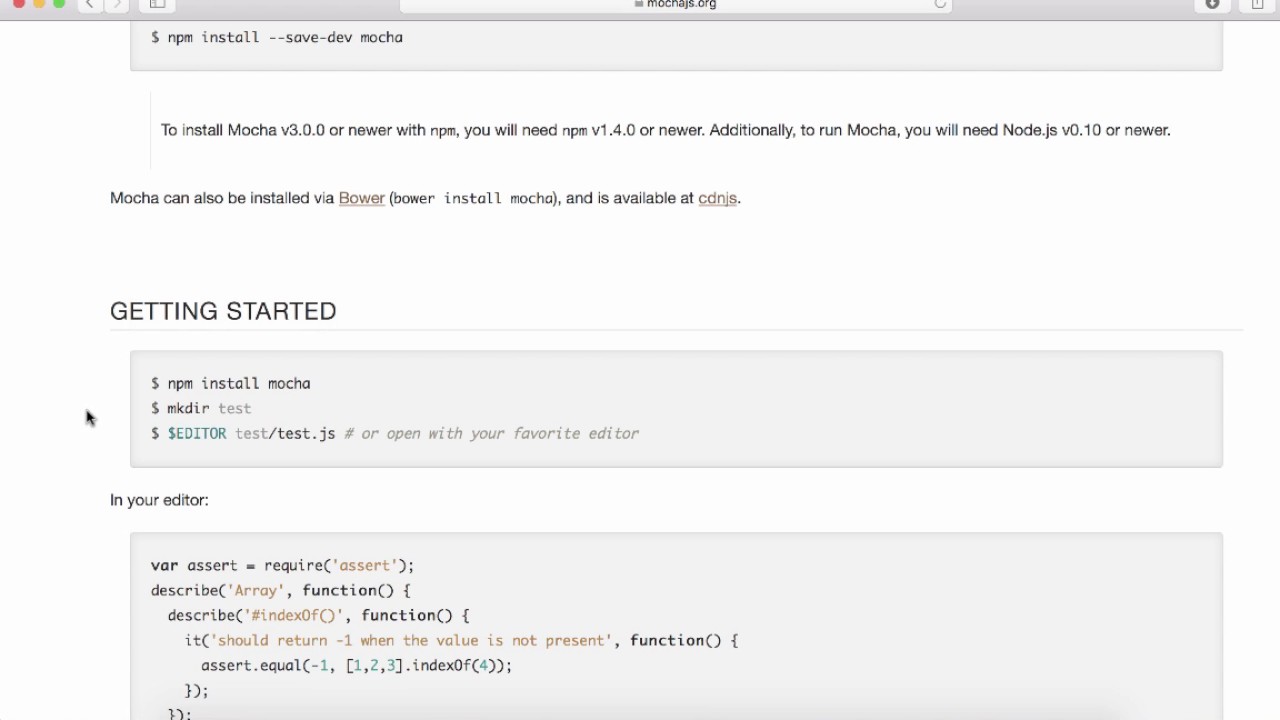
Task: Click the "In your editor:" text
Action: pyautogui.click(x=159, y=500)
